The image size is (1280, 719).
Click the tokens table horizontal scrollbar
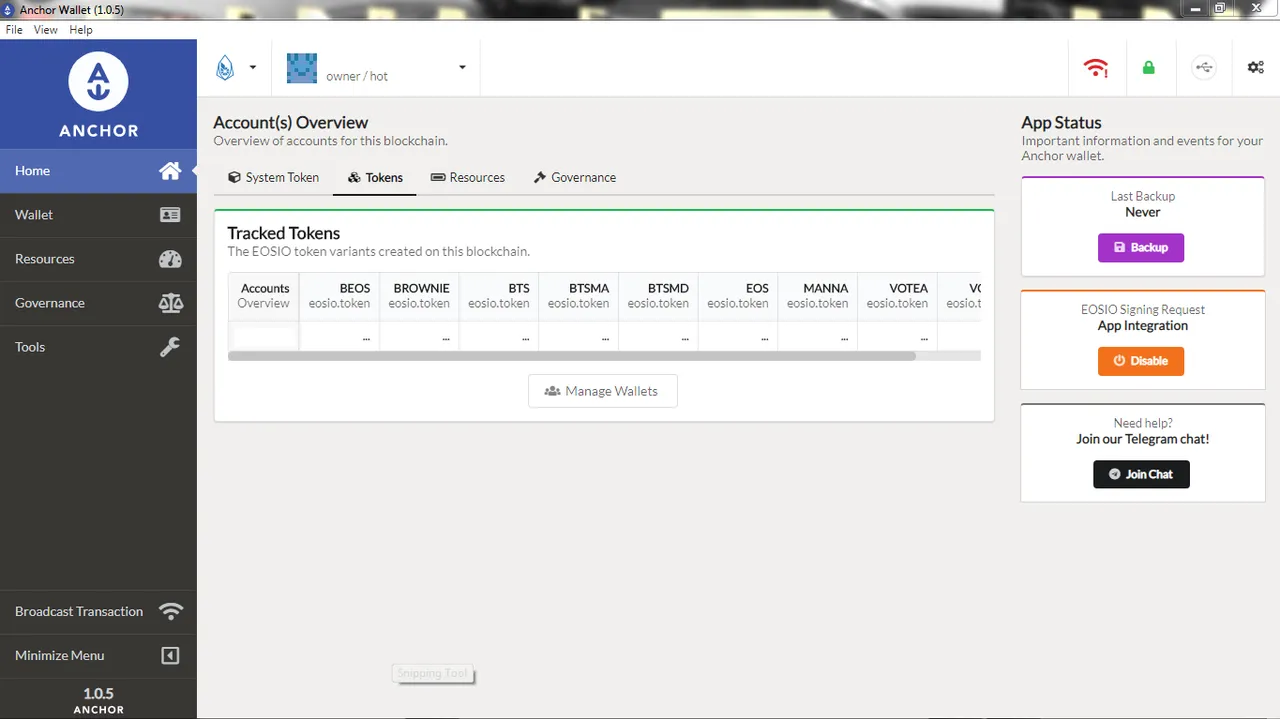[572, 355]
